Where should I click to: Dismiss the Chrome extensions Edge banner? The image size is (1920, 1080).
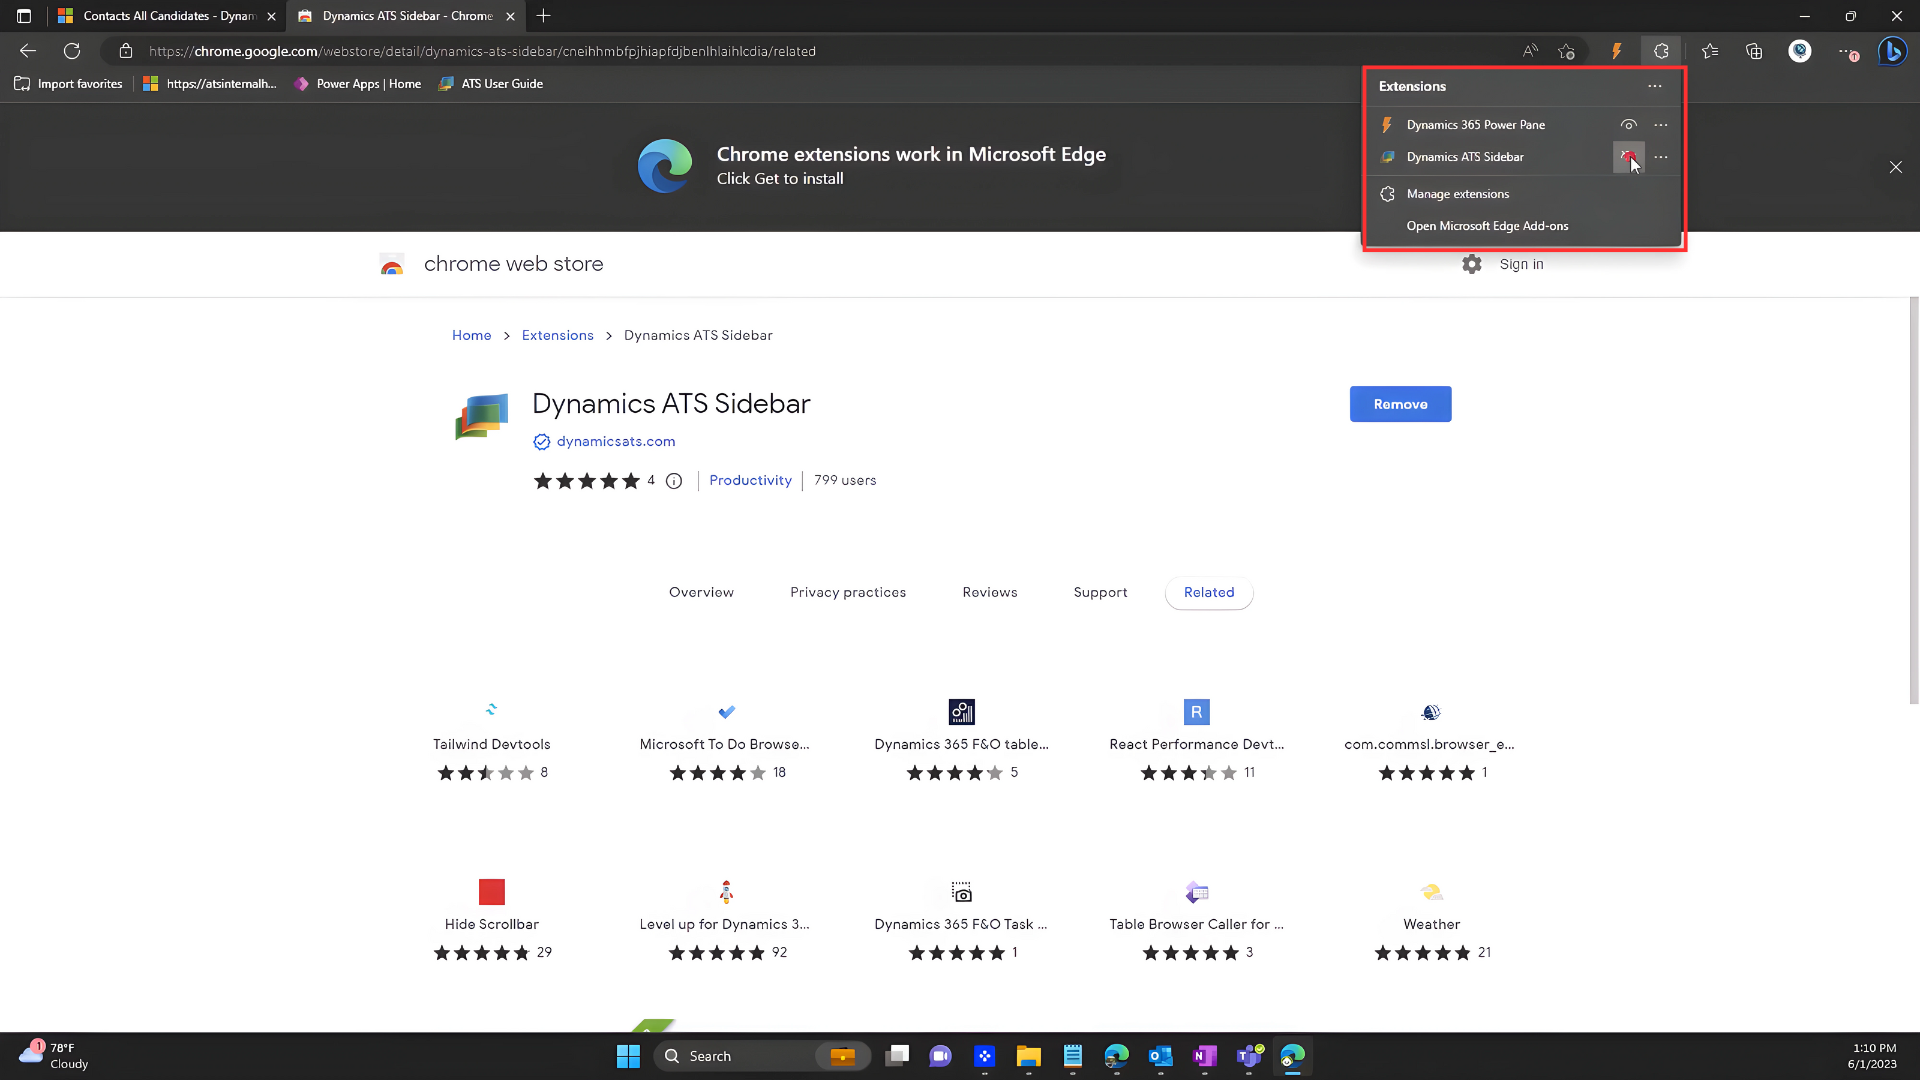point(1896,167)
